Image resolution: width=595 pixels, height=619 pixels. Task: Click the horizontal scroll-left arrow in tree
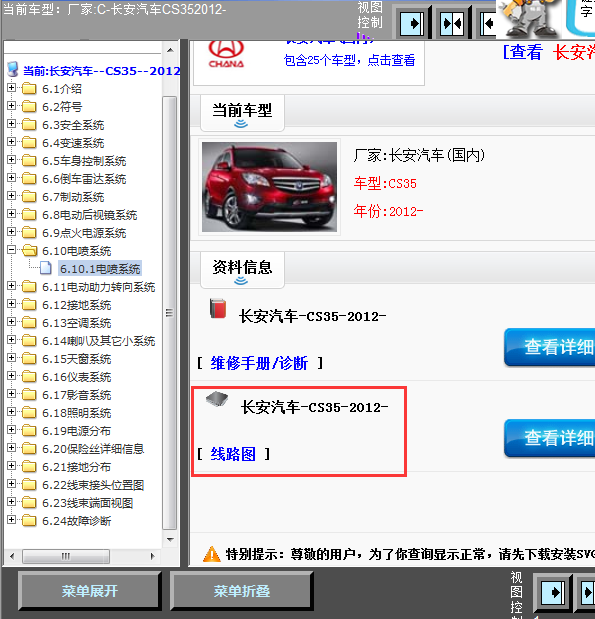click(x=12, y=556)
